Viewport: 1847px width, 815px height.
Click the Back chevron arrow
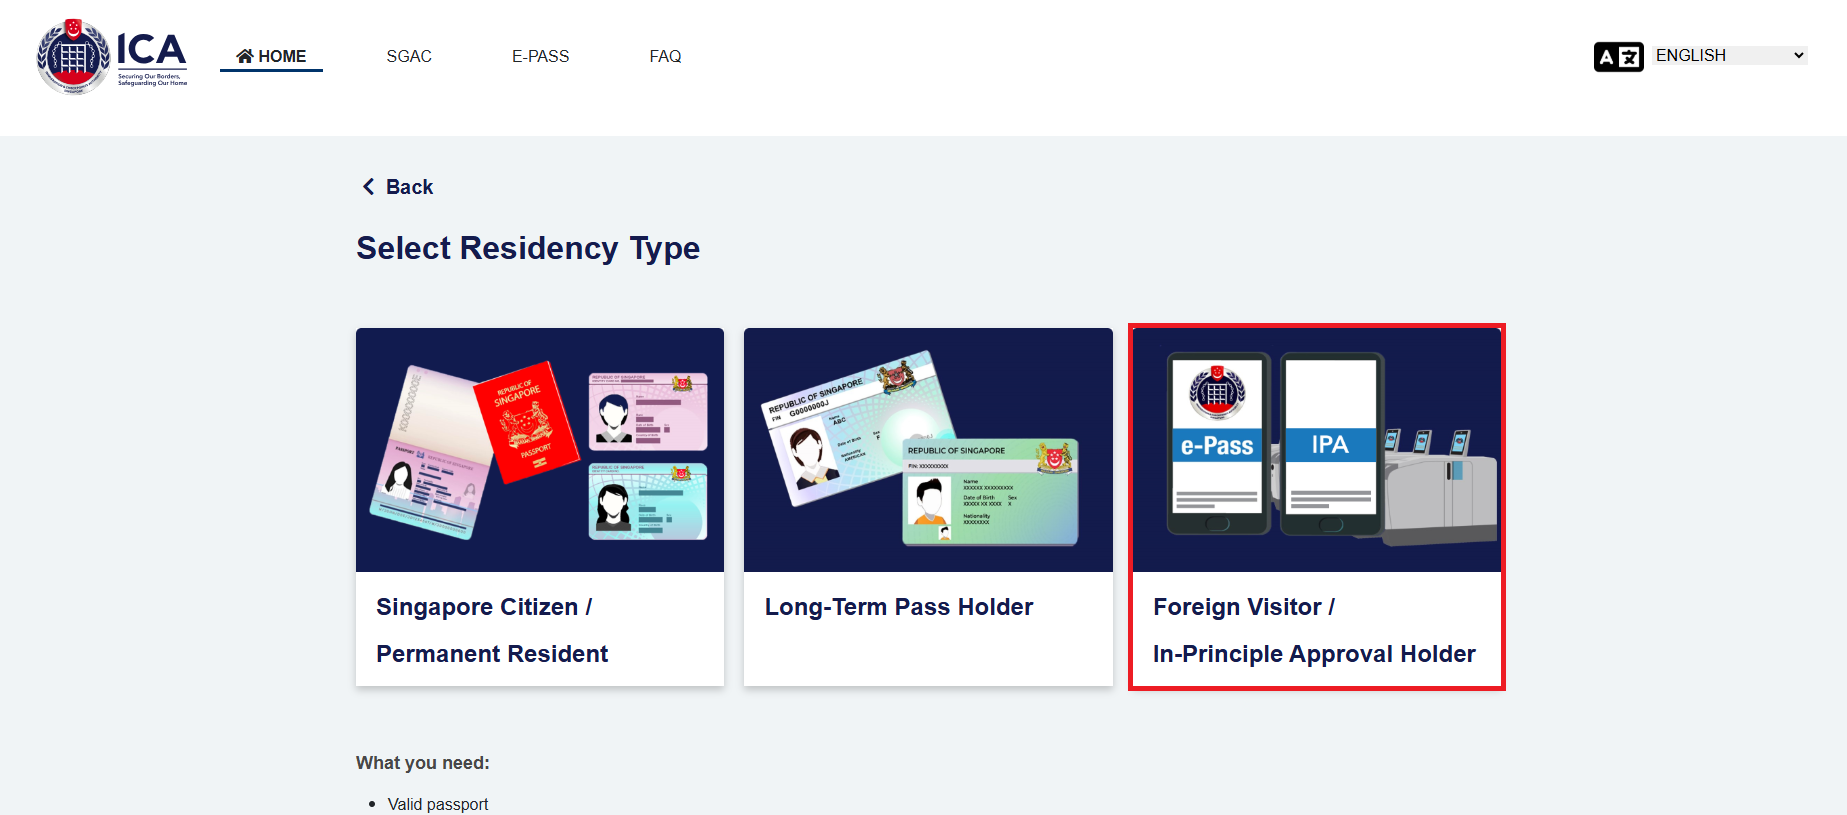pyautogui.click(x=369, y=187)
